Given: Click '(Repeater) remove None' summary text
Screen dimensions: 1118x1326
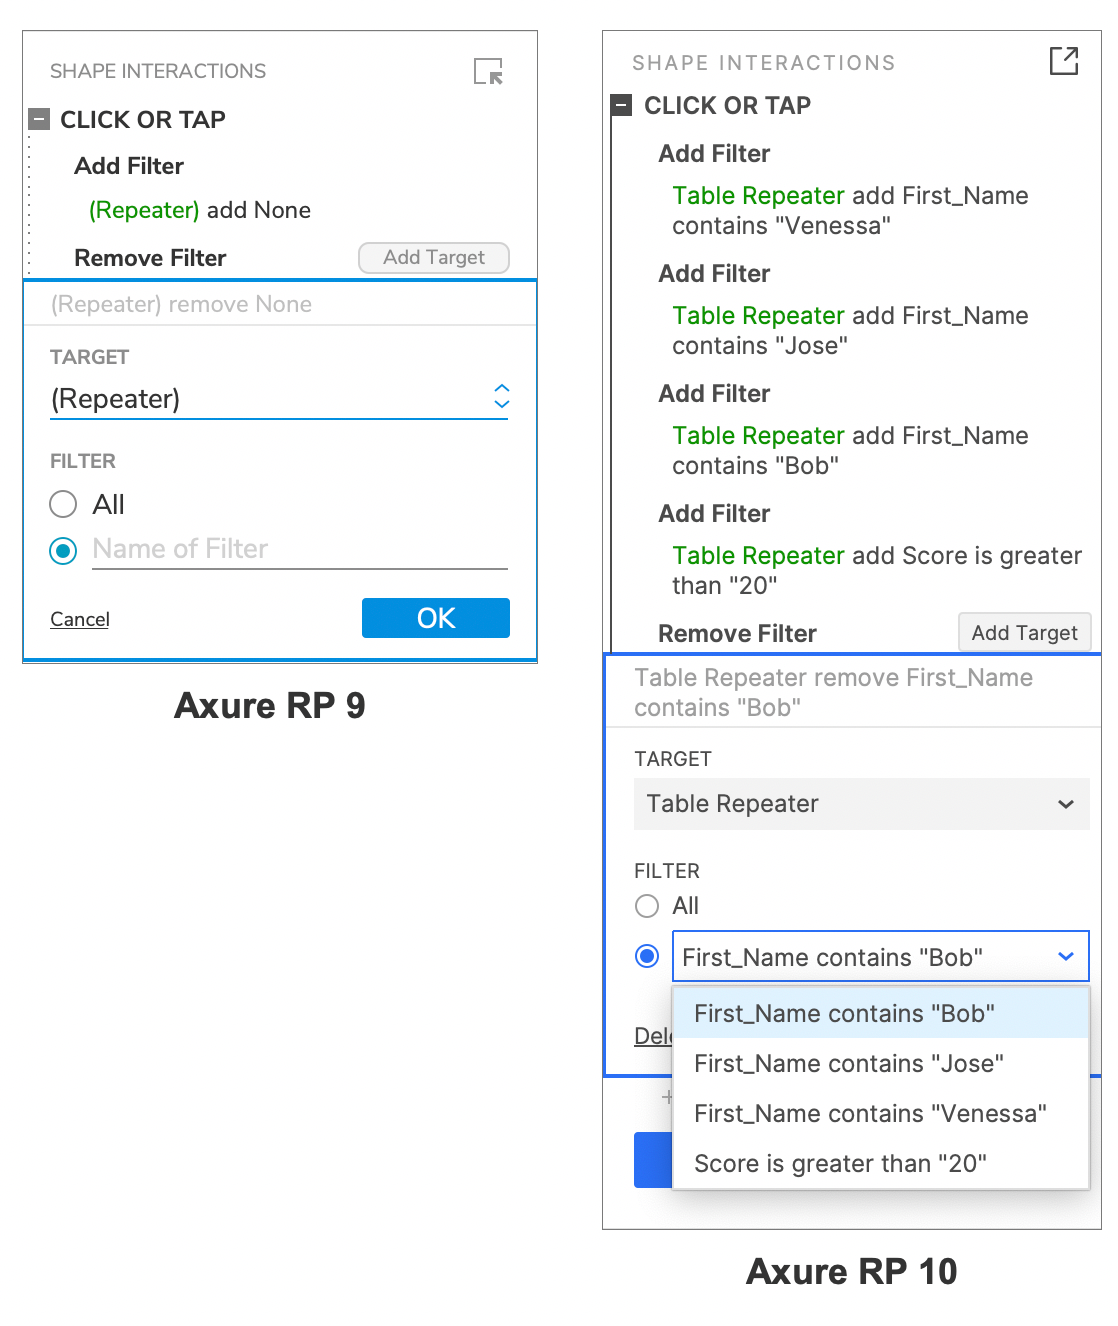Looking at the screenshot, I should (181, 304).
